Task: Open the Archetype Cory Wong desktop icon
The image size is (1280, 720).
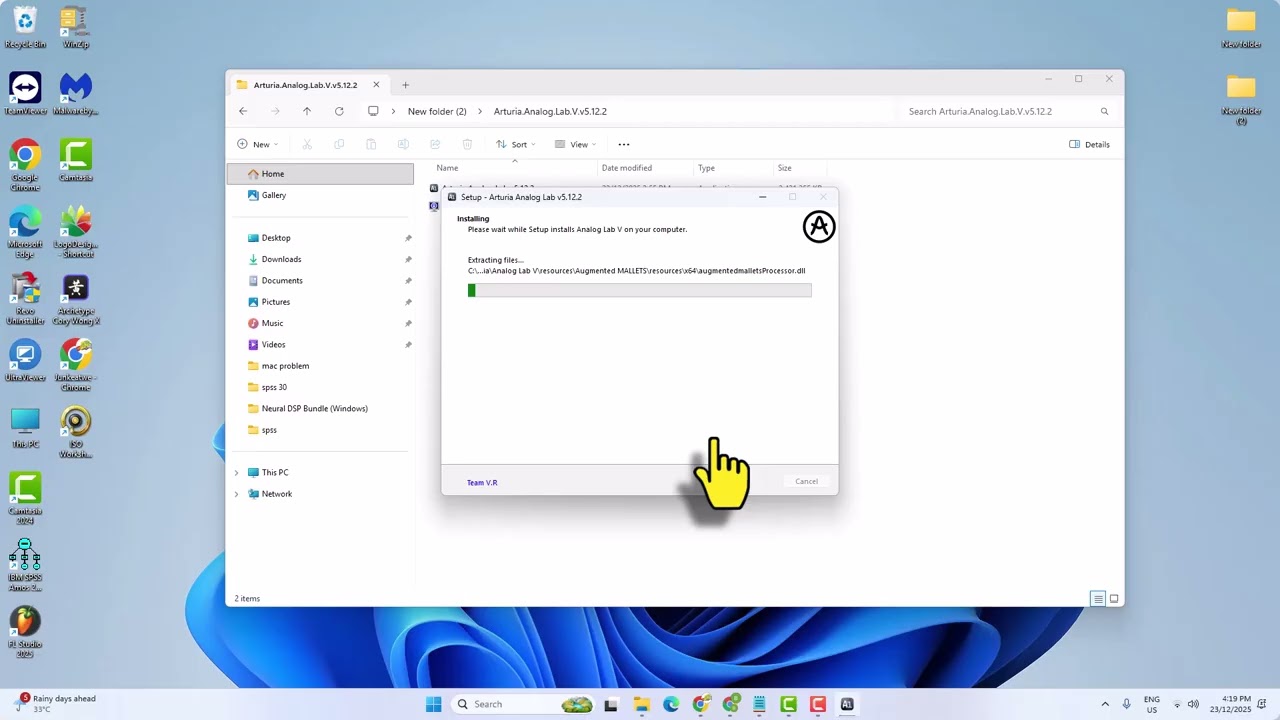Action: (x=75, y=299)
